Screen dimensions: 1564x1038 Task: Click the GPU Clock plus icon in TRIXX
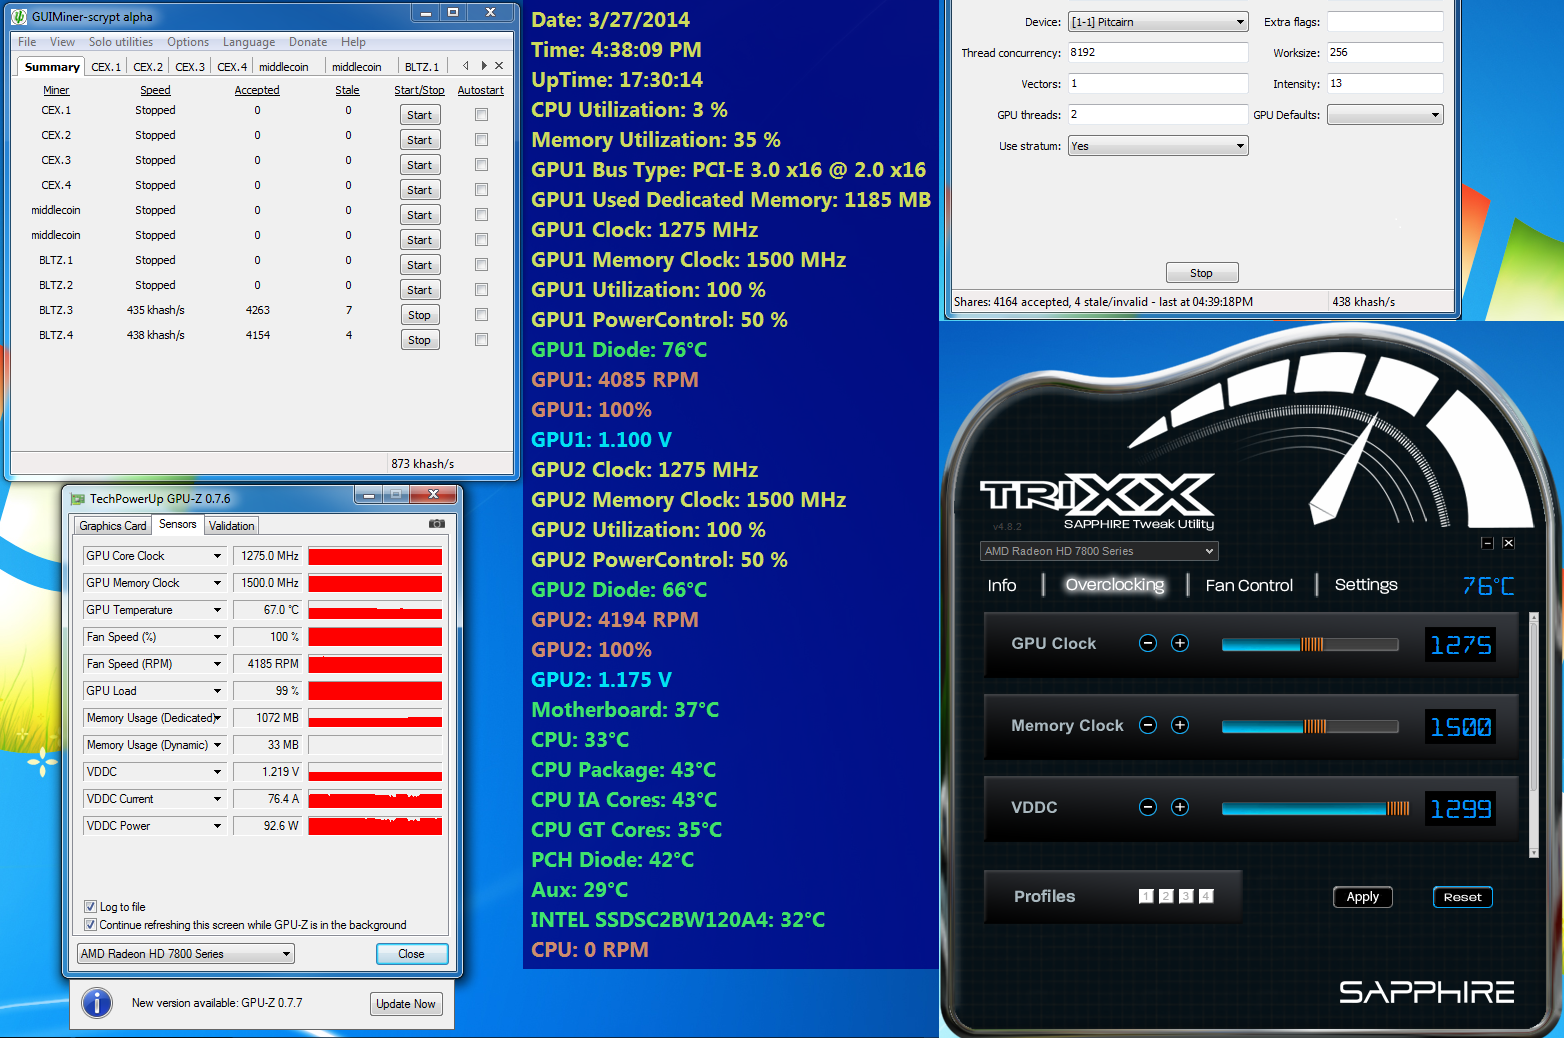(1180, 643)
